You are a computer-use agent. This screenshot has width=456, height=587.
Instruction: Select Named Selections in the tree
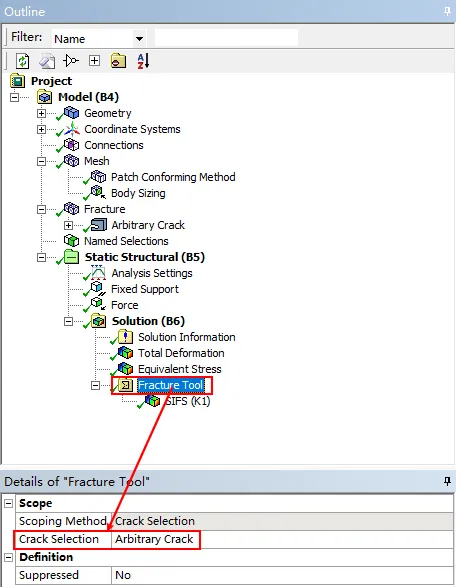126,241
